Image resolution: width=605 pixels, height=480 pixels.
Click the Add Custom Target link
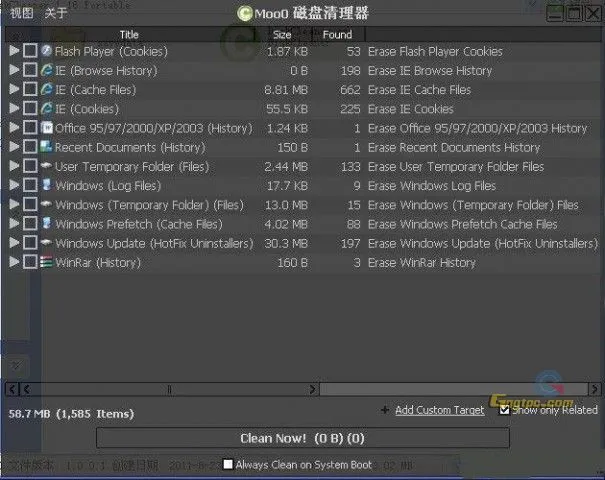[439, 410]
